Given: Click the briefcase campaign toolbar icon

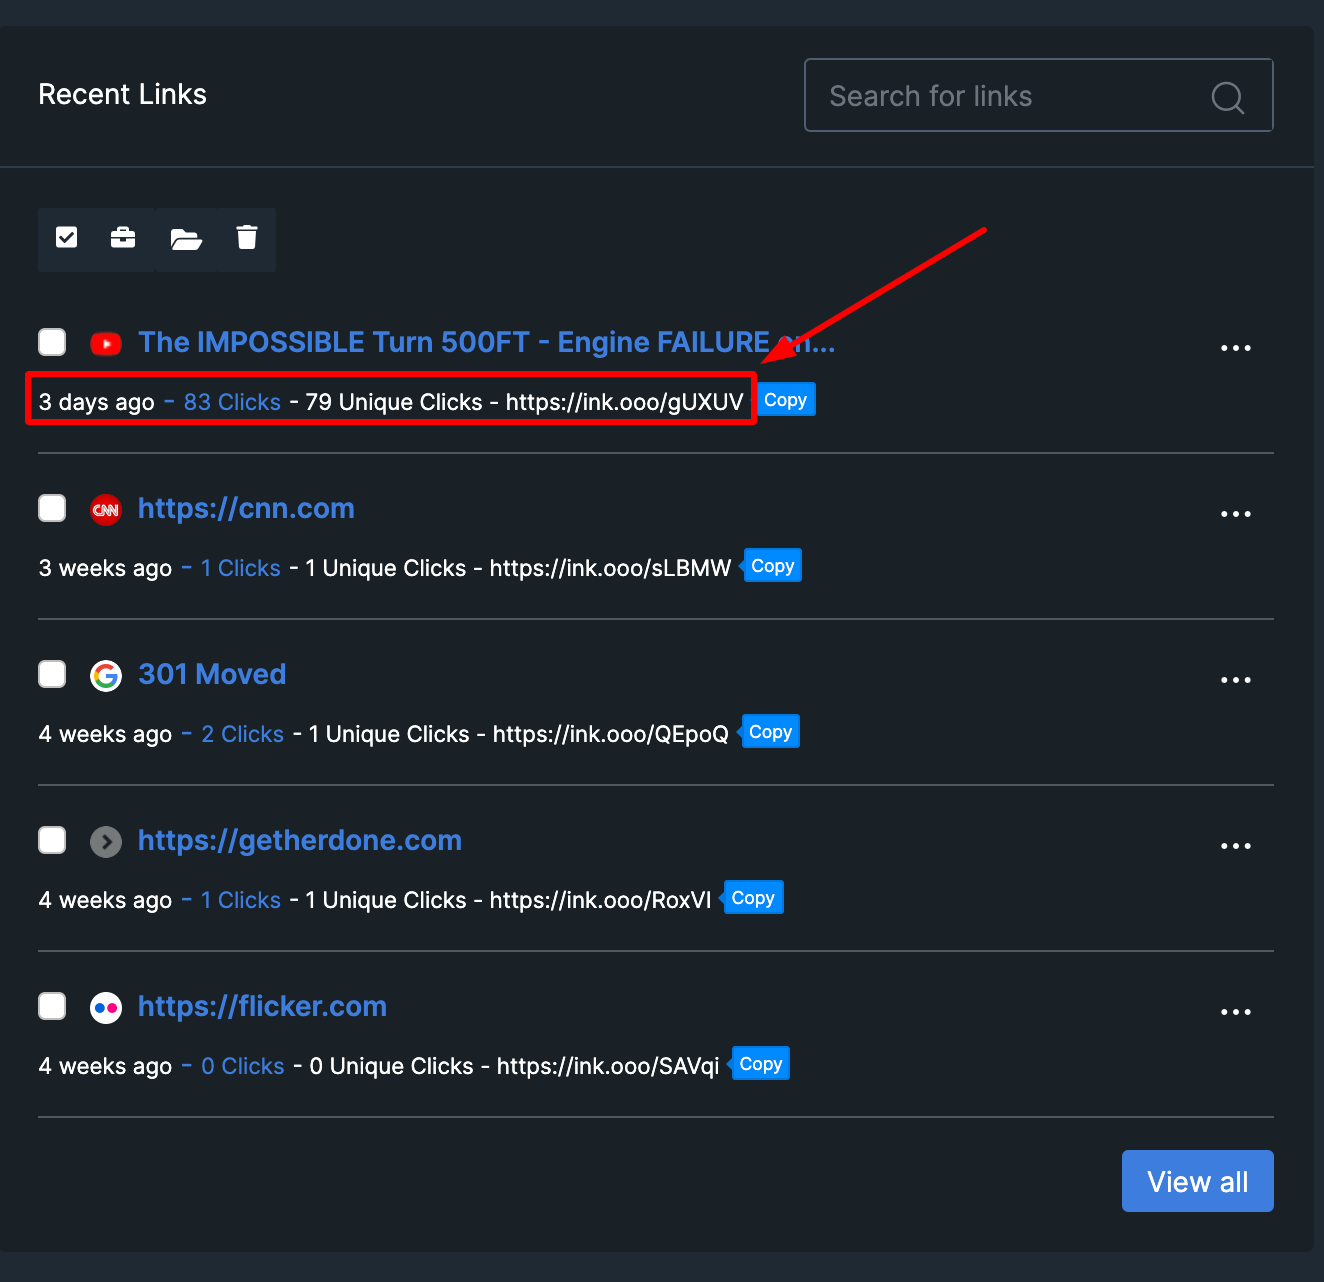Looking at the screenshot, I should click(123, 237).
